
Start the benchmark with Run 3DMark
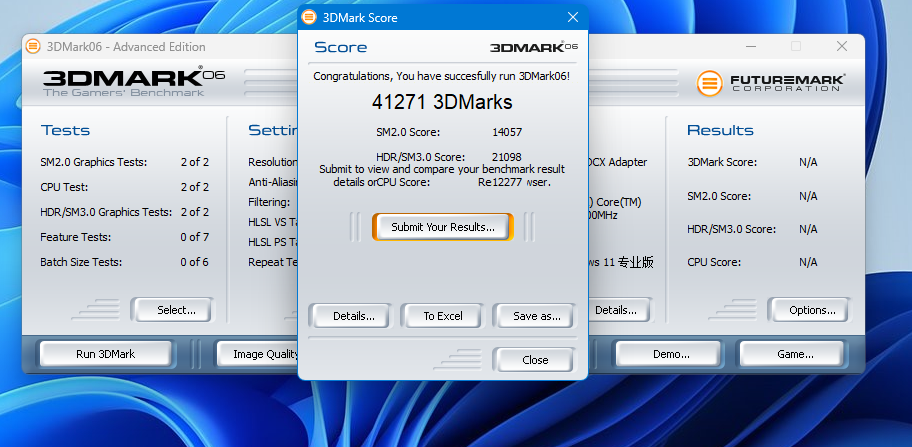(105, 354)
